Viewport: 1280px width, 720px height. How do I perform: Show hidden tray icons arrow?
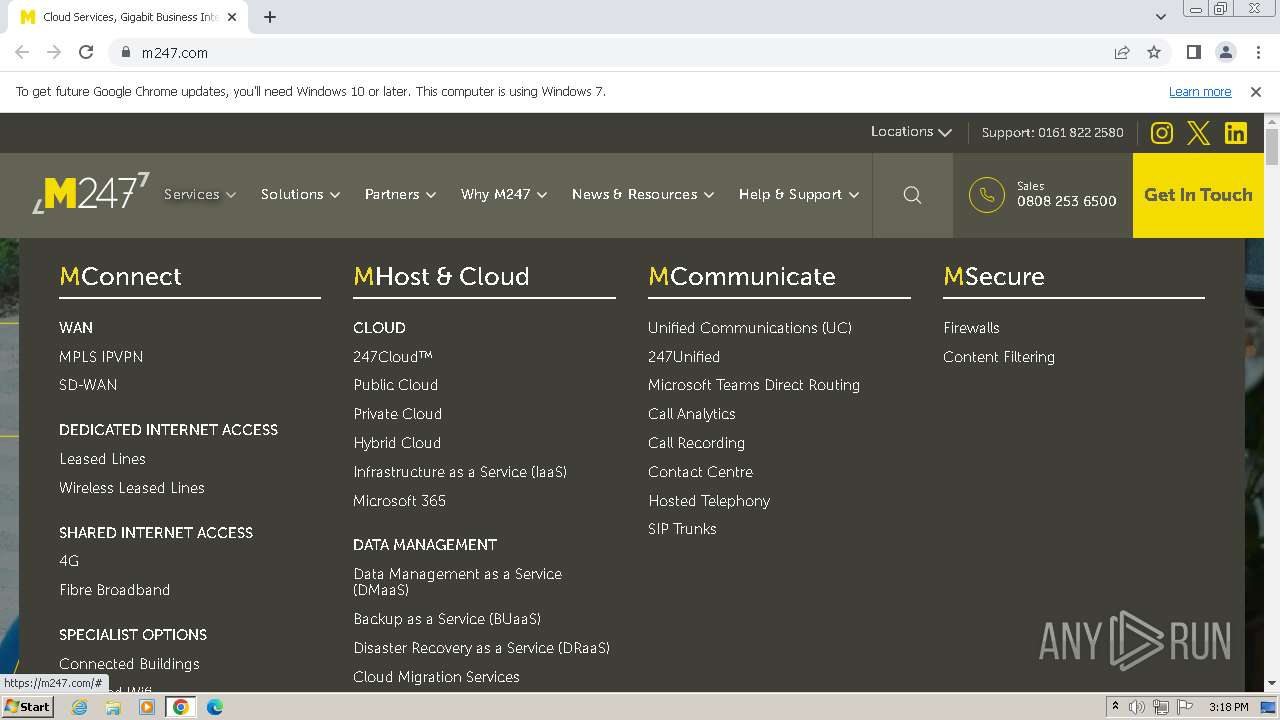pyautogui.click(x=1115, y=707)
